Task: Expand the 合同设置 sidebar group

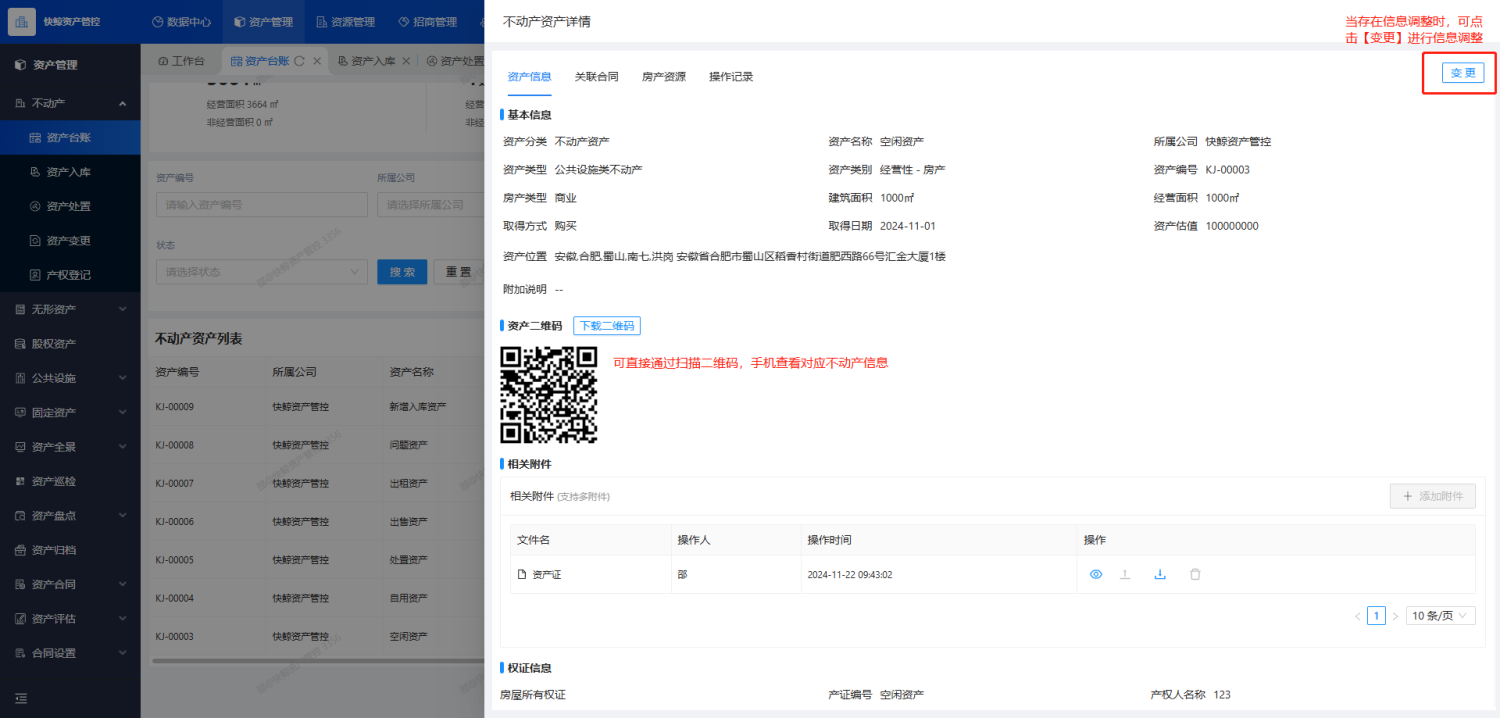Action: tap(70, 653)
